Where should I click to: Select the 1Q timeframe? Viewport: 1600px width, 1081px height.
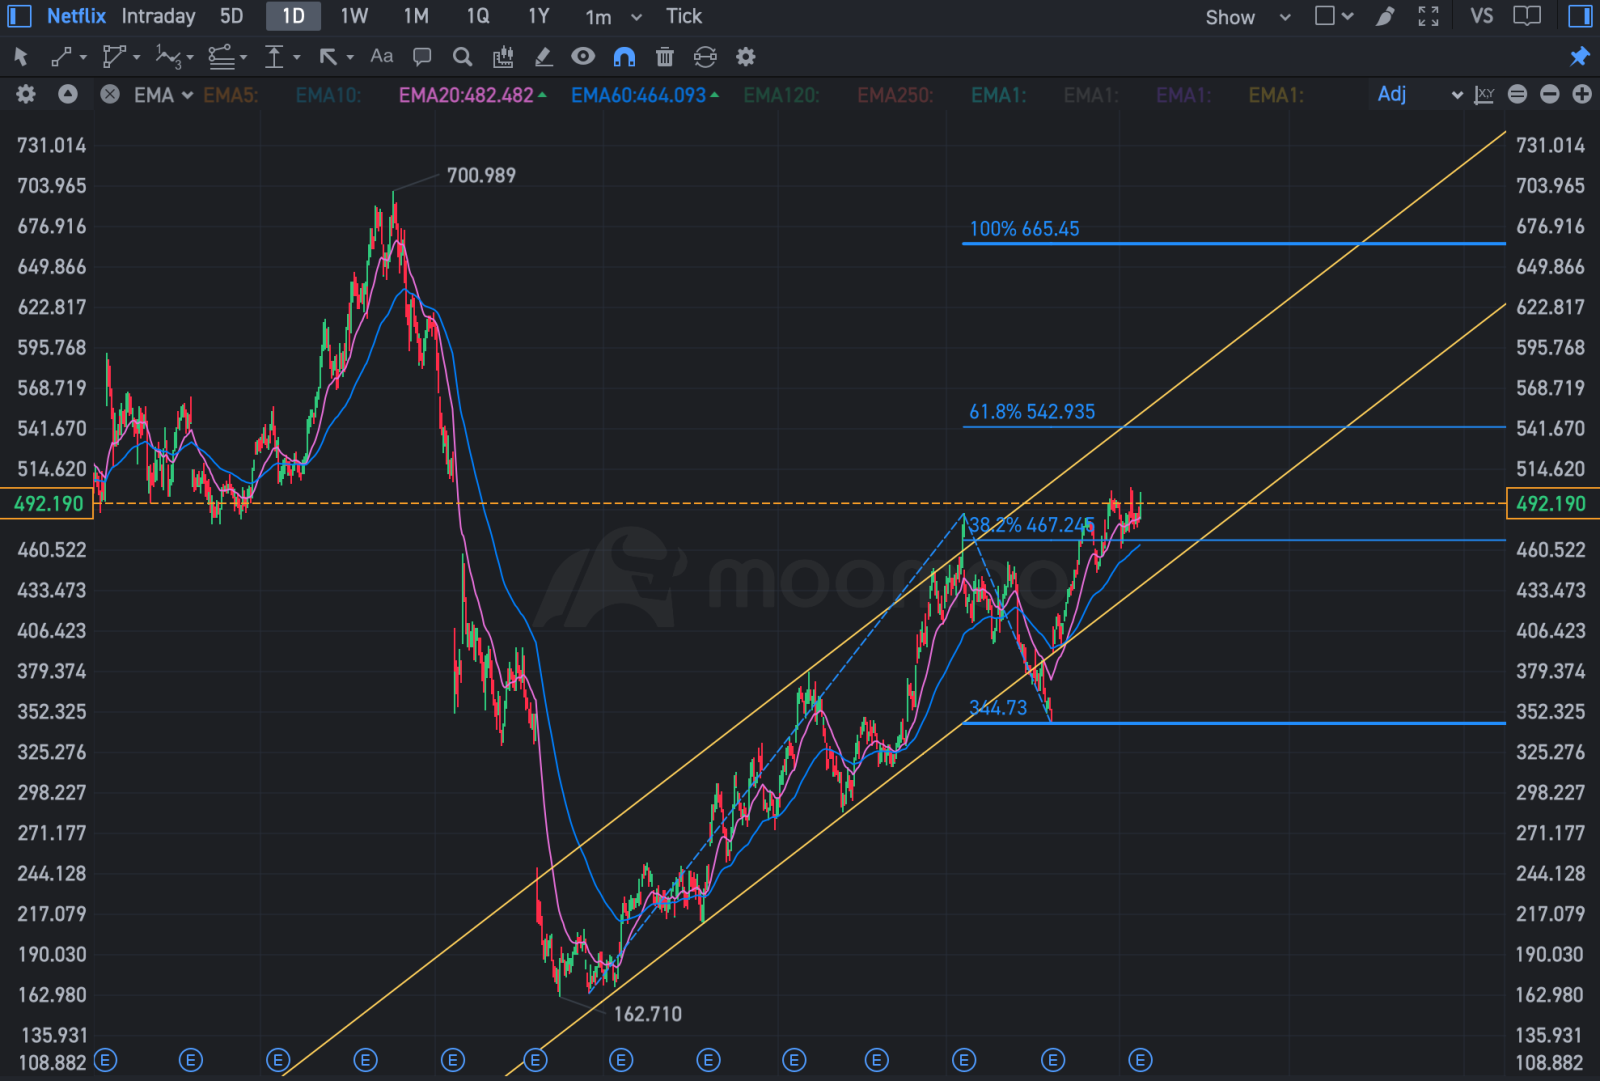478,16
